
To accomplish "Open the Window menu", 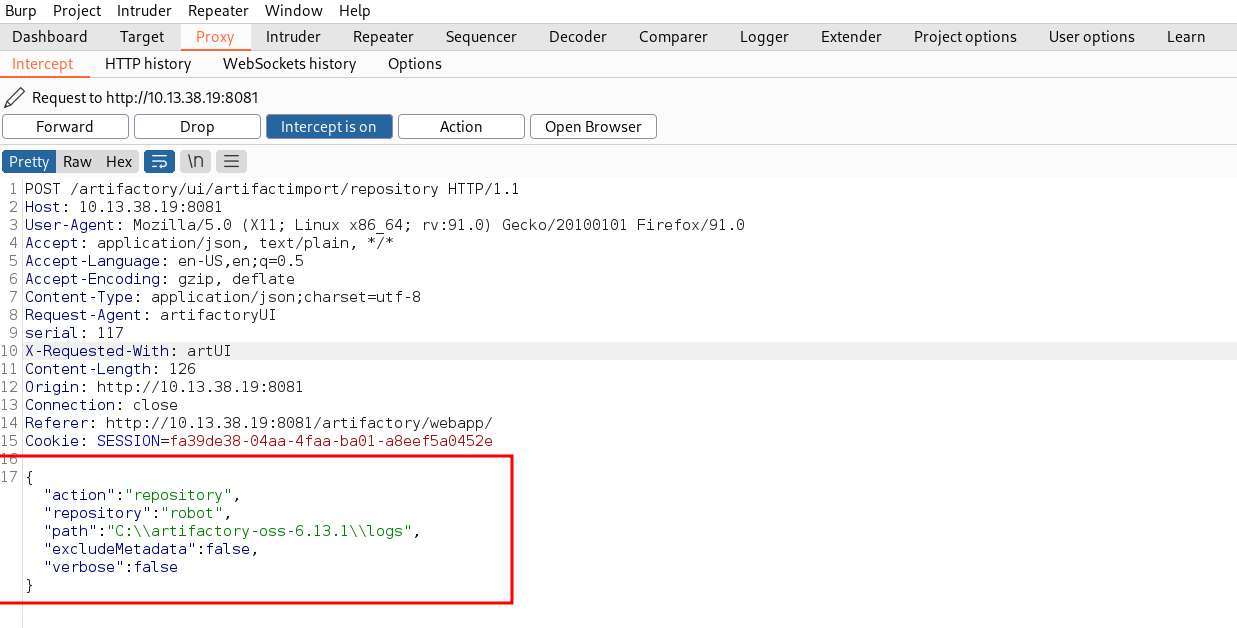I will tap(294, 11).
